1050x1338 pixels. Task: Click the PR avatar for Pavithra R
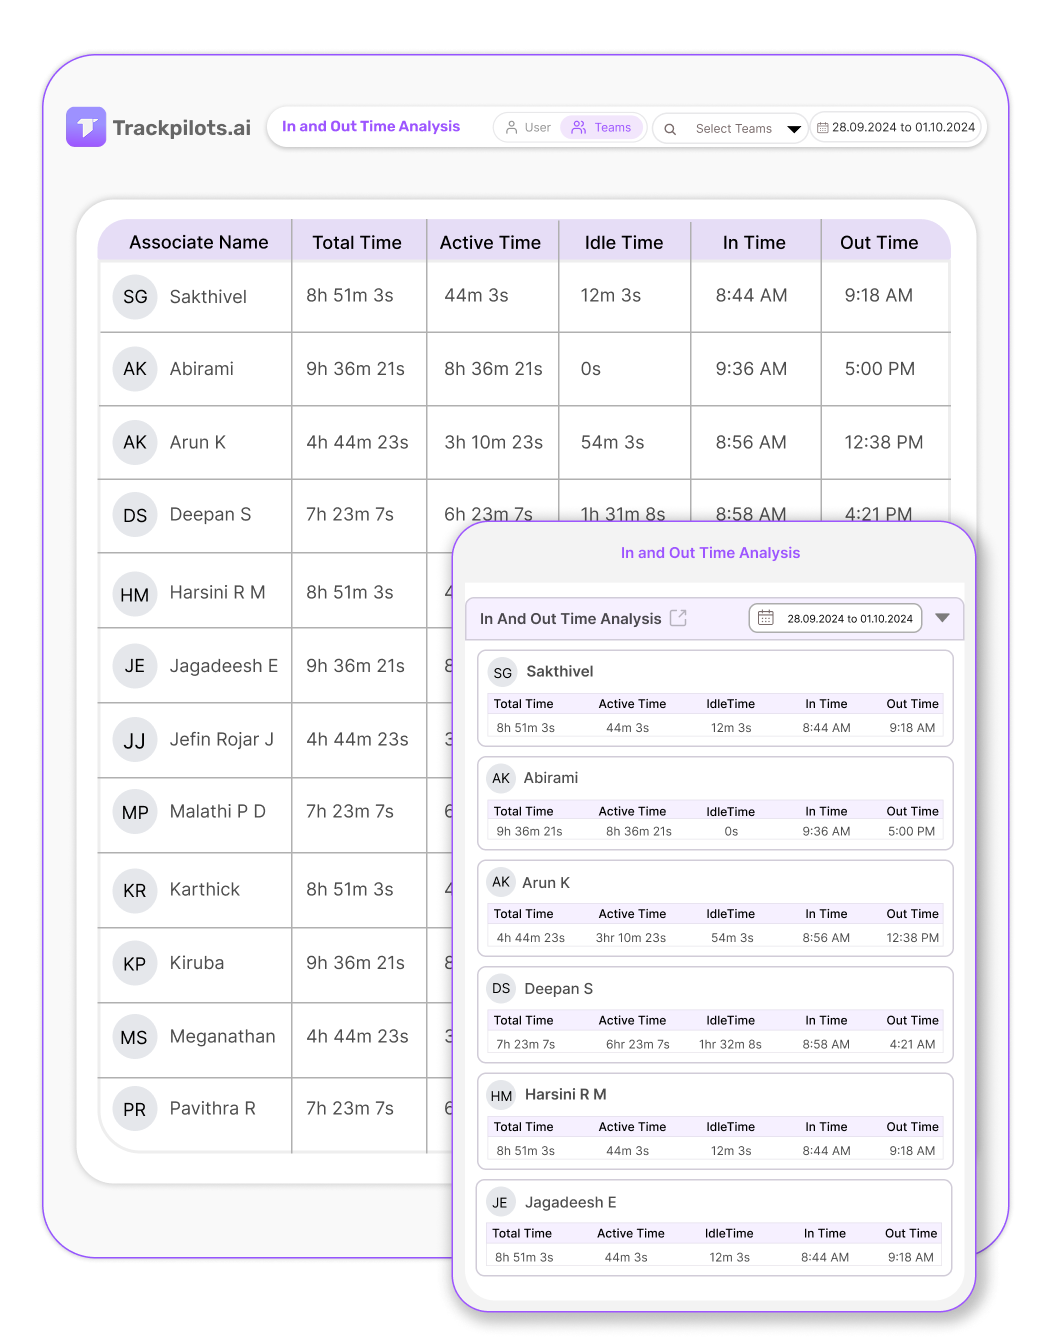(x=135, y=1109)
